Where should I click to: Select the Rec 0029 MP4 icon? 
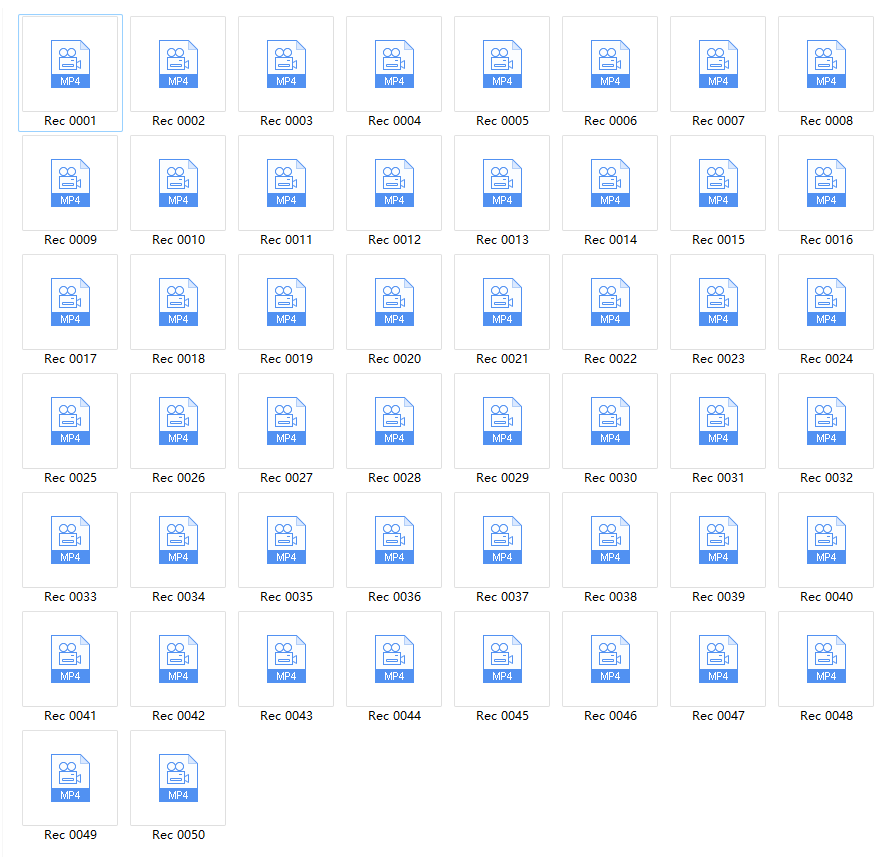click(x=502, y=421)
